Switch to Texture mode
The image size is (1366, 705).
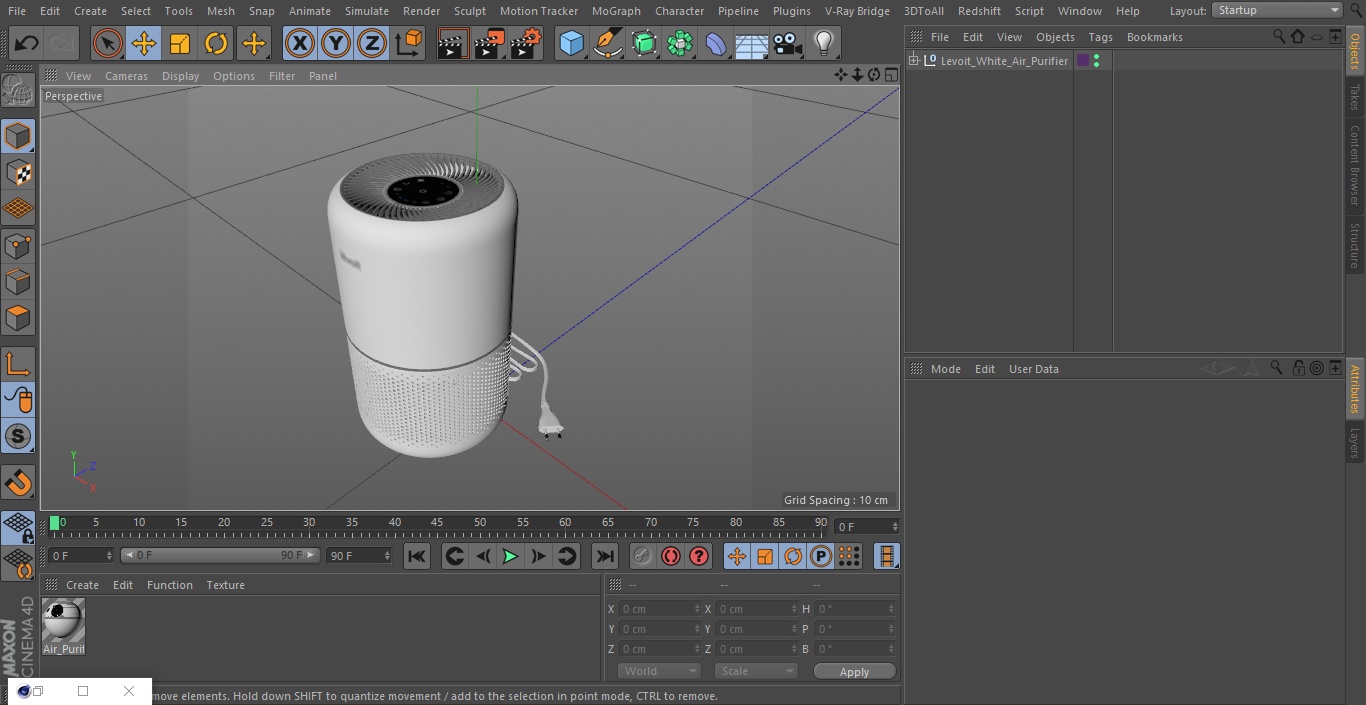click(18, 172)
